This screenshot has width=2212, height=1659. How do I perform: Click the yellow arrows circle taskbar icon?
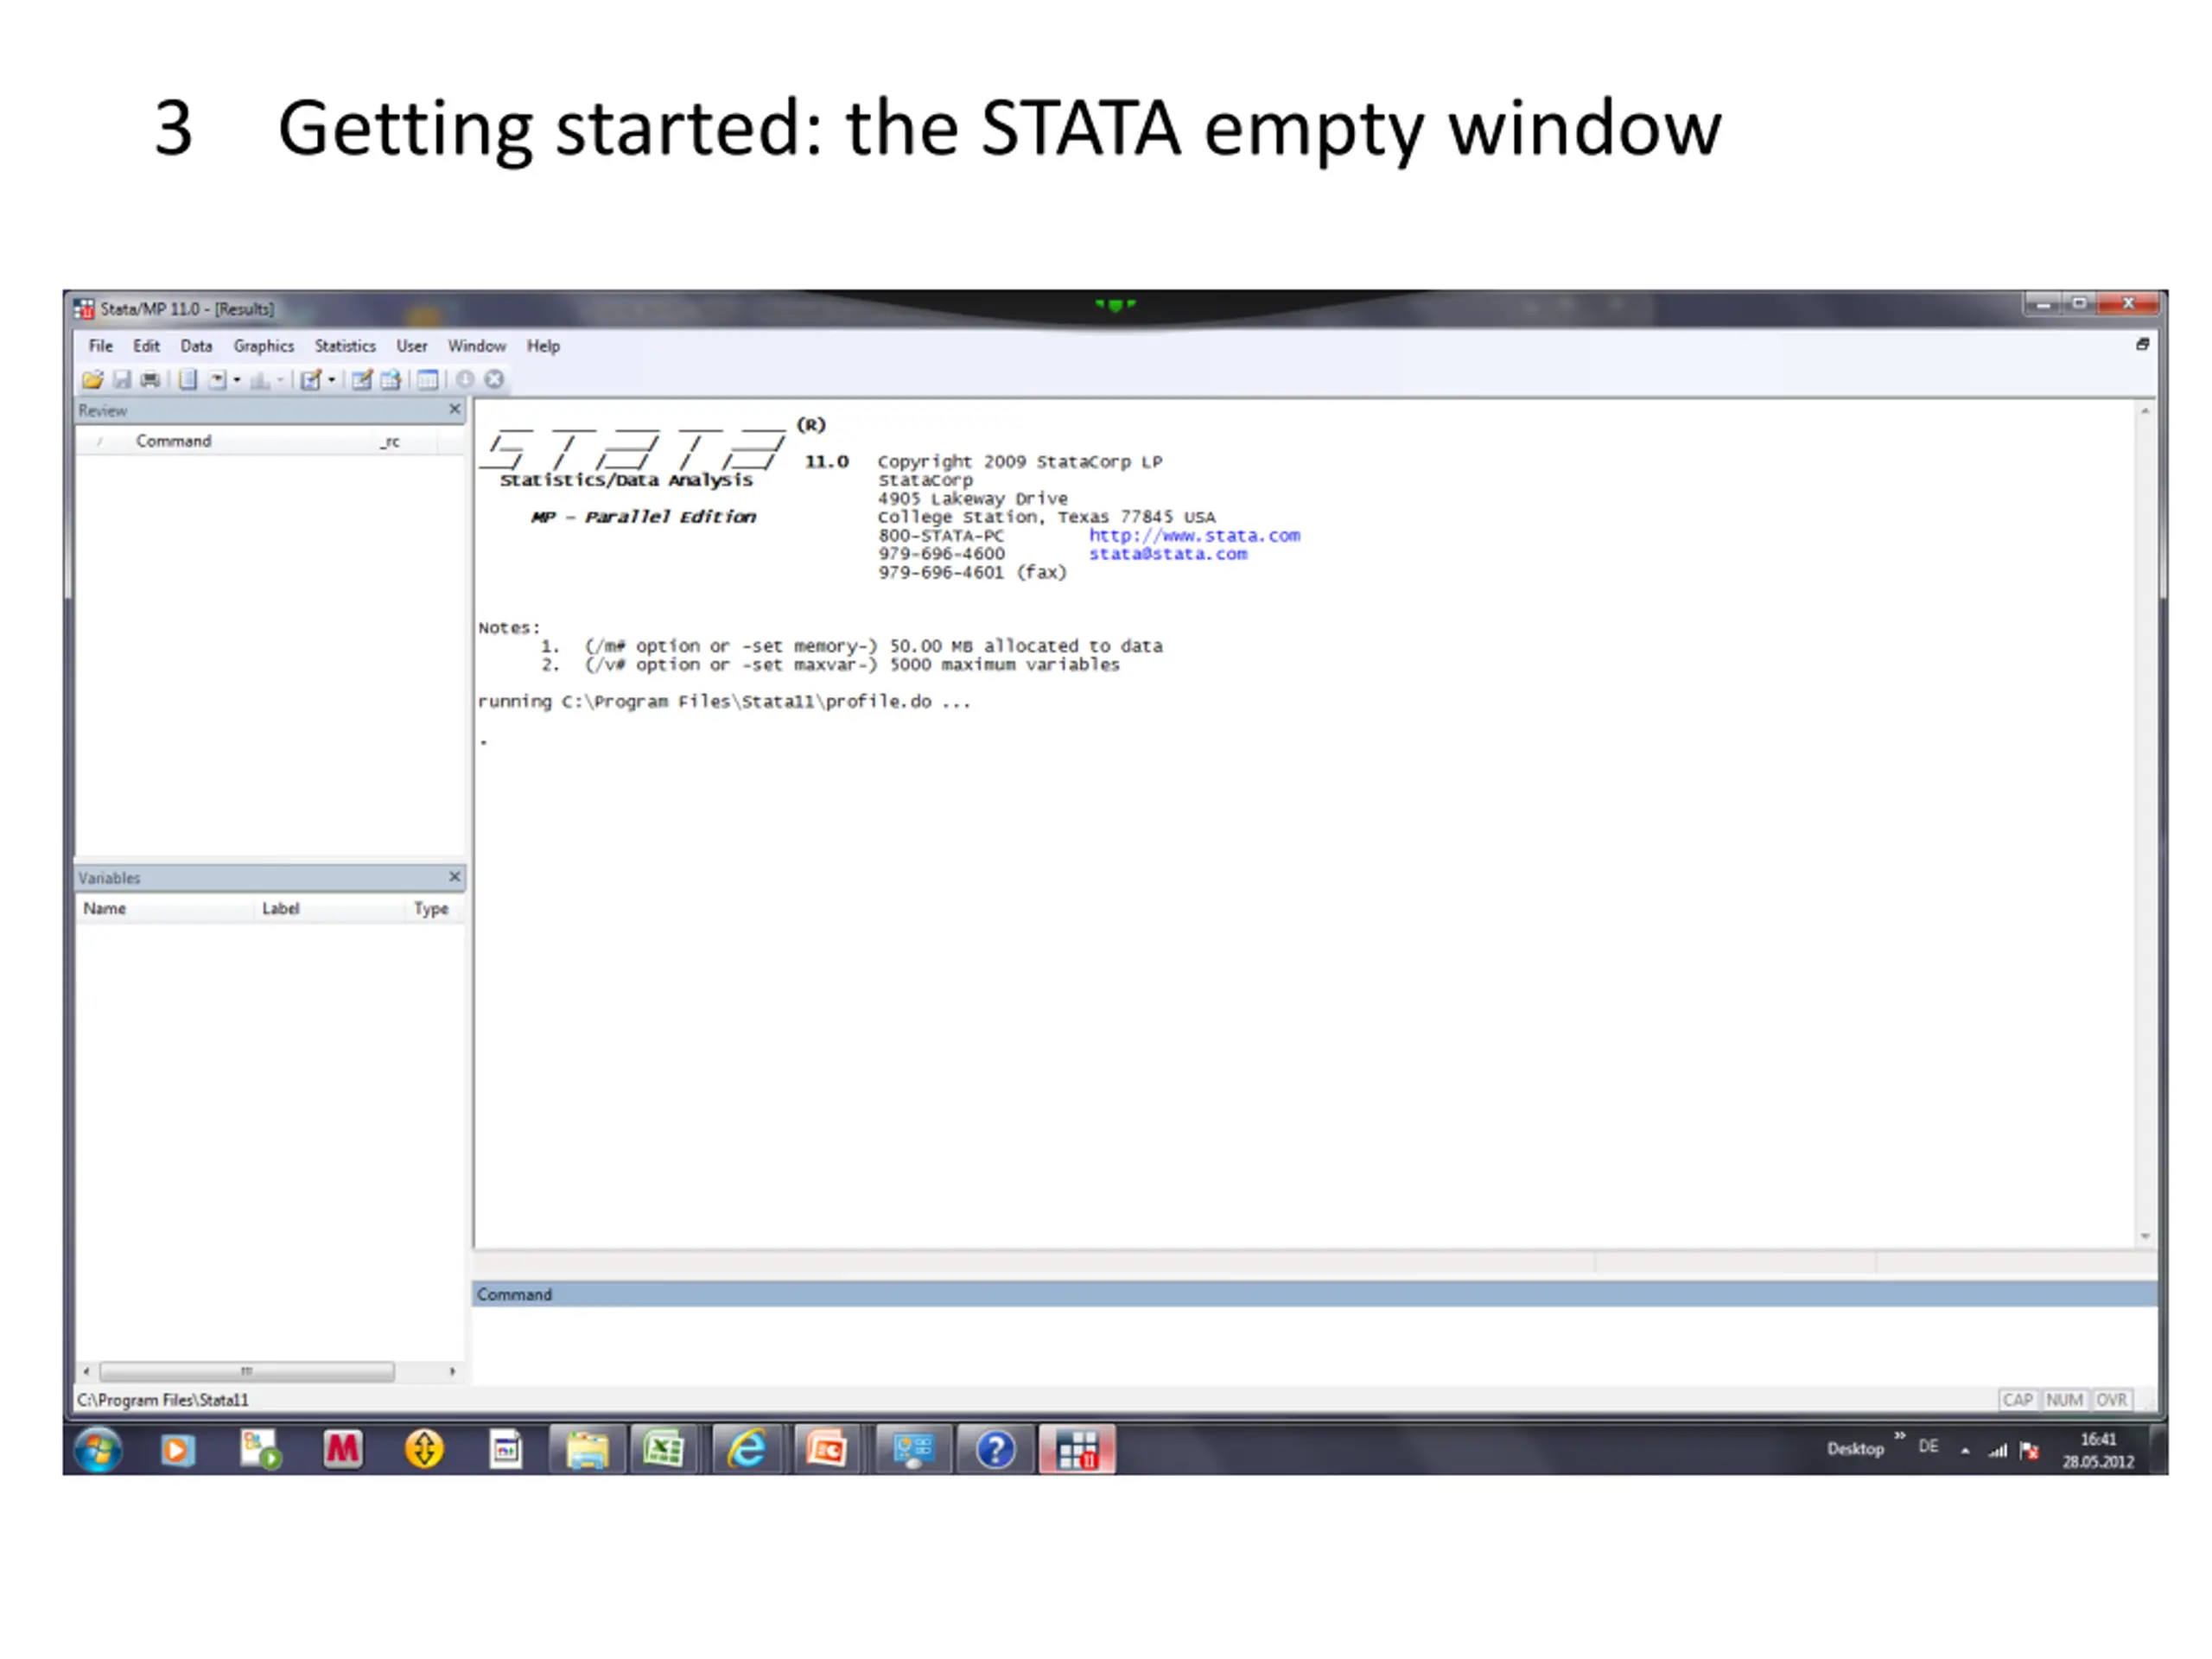pos(424,1450)
